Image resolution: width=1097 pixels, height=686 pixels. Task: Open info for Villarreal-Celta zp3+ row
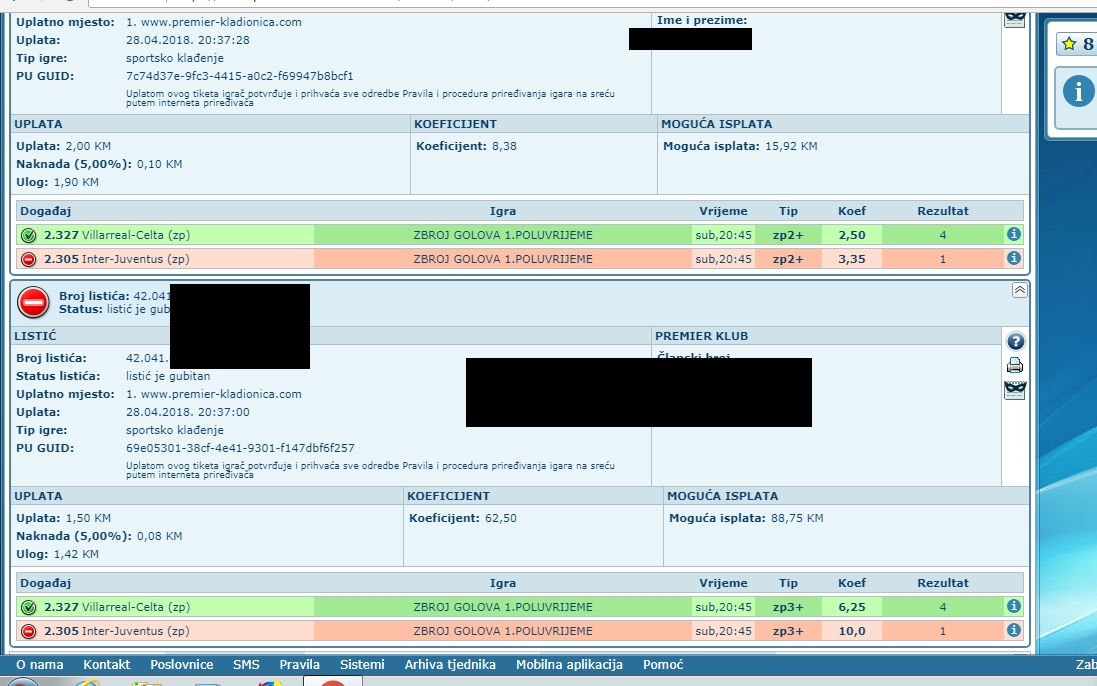pos(1013,606)
